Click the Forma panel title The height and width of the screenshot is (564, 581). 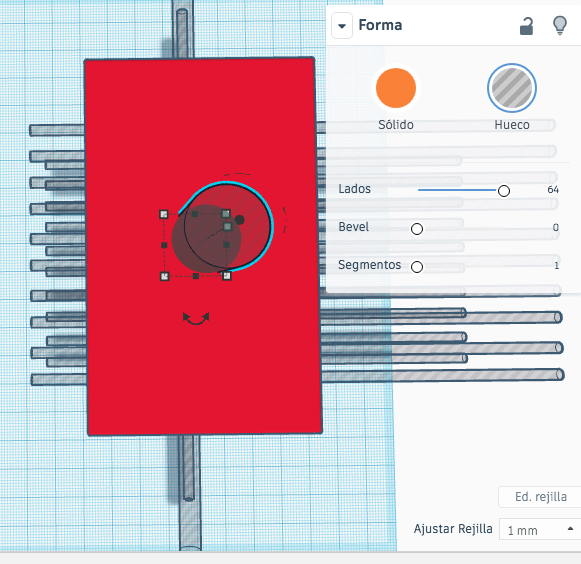pyautogui.click(x=380, y=25)
